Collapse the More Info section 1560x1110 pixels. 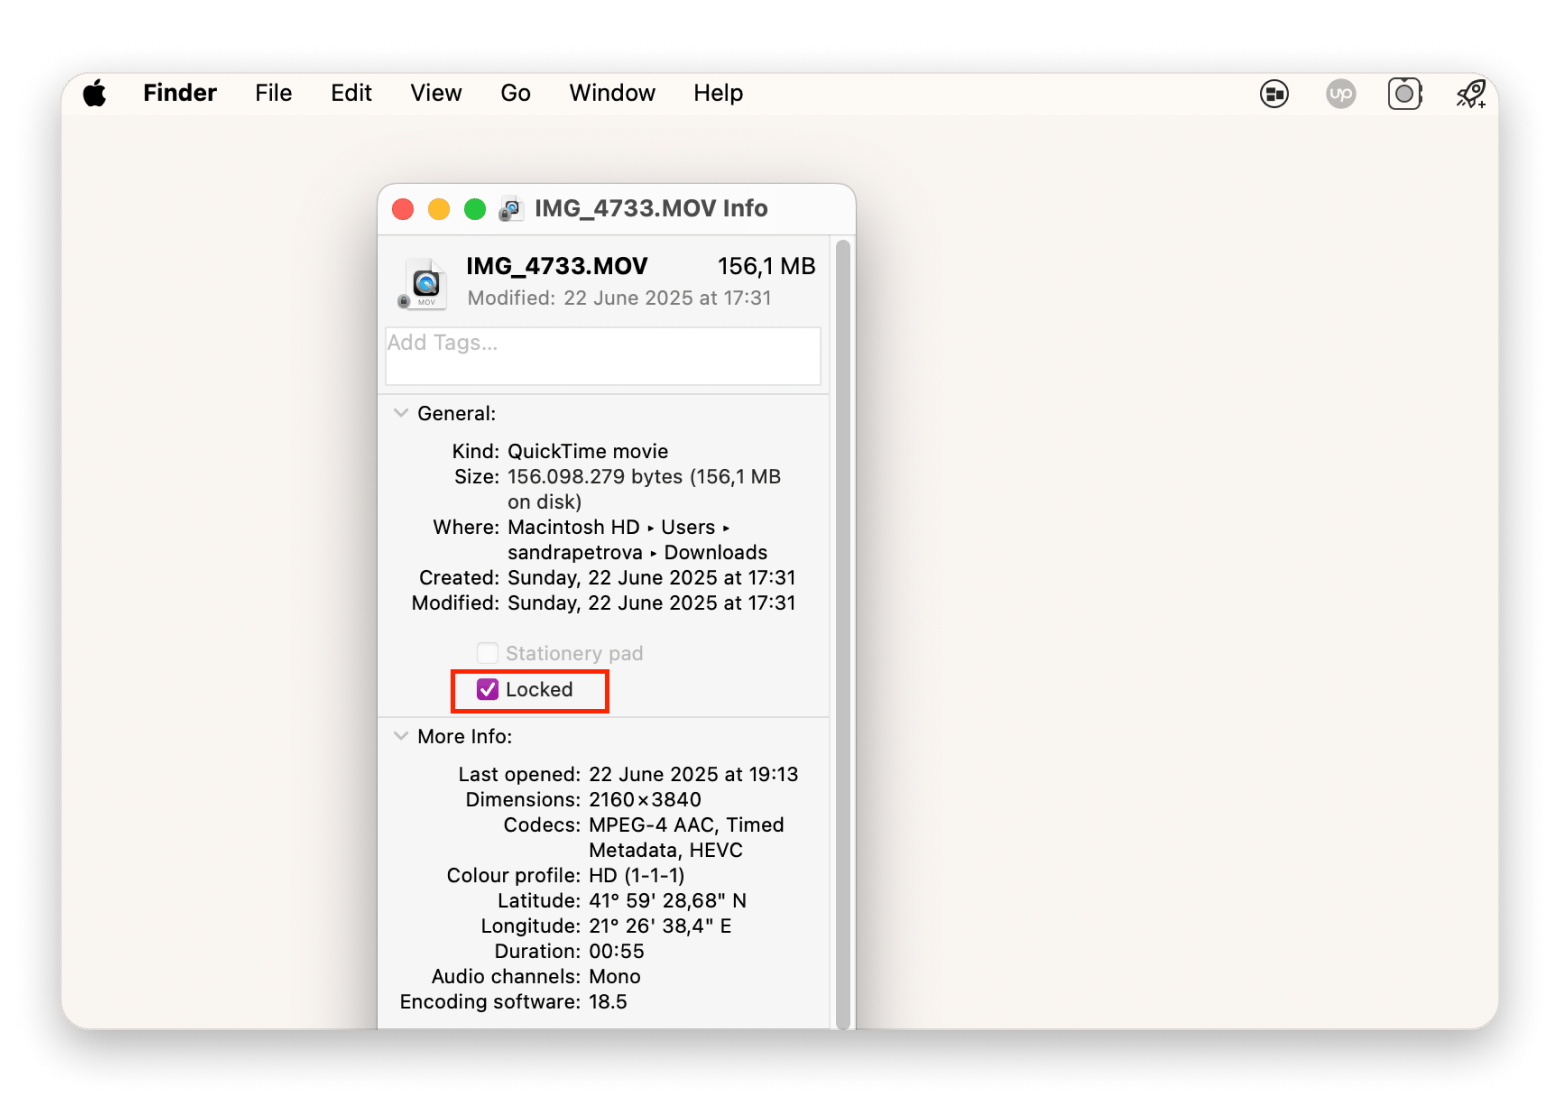tap(401, 736)
